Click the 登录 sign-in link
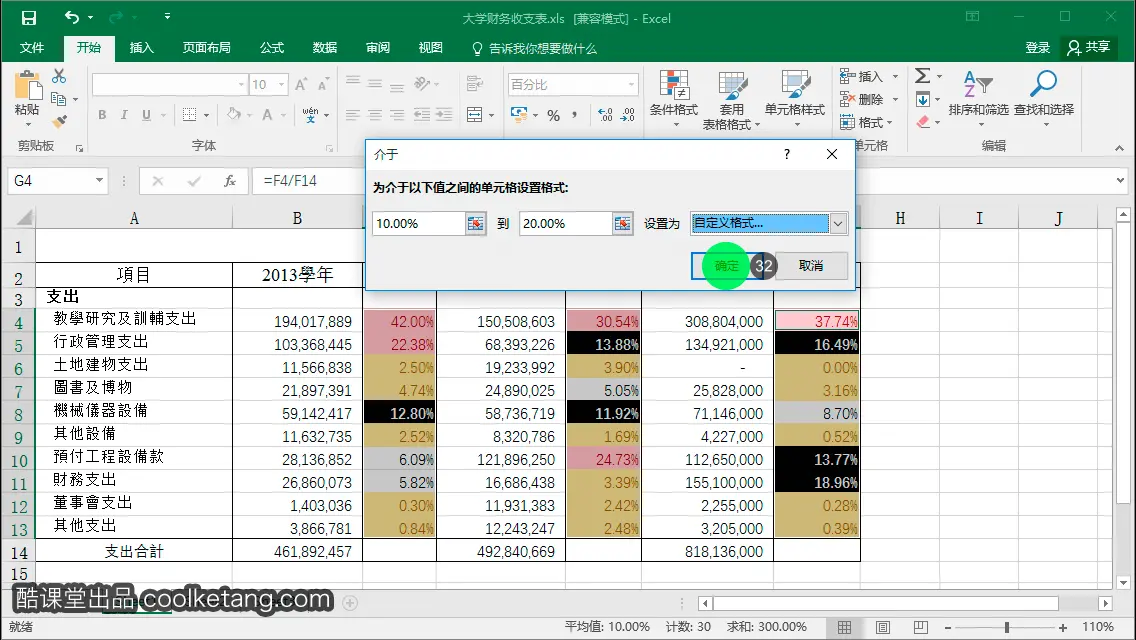1136x640 pixels. click(x=1037, y=48)
